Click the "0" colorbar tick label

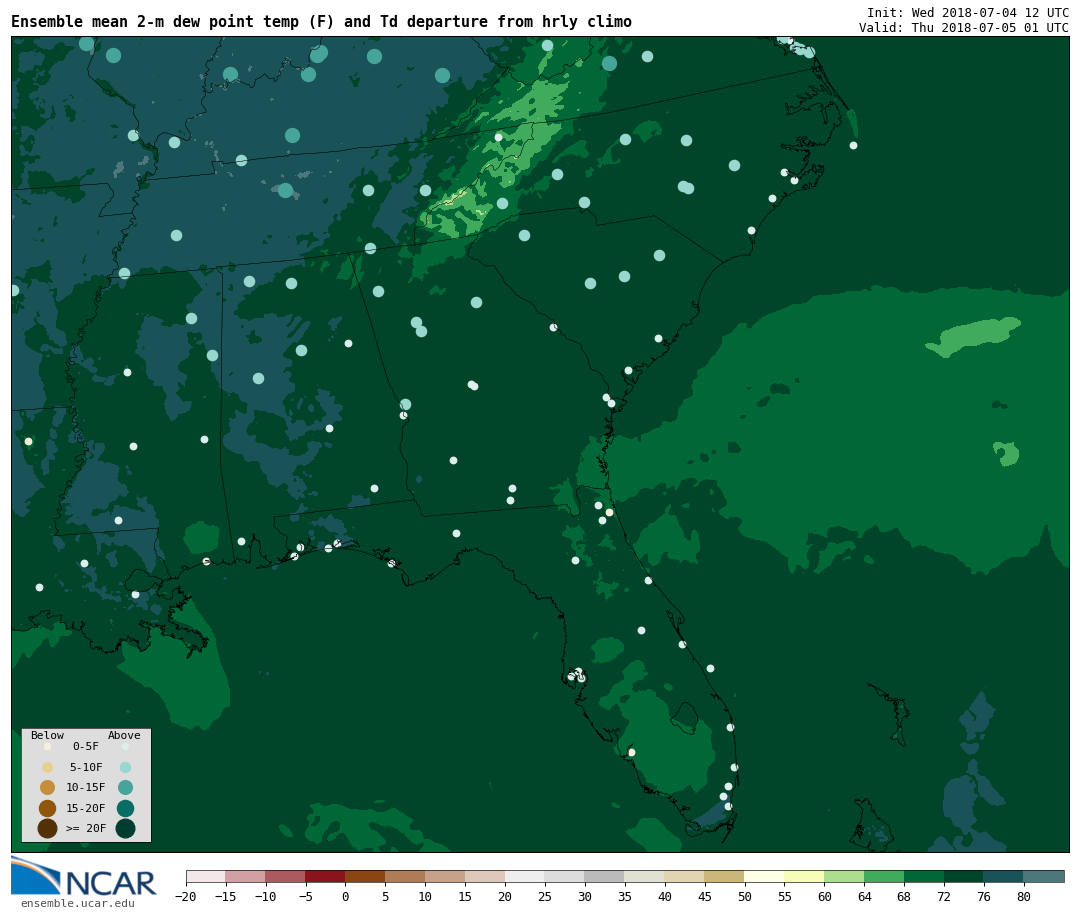click(x=346, y=896)
